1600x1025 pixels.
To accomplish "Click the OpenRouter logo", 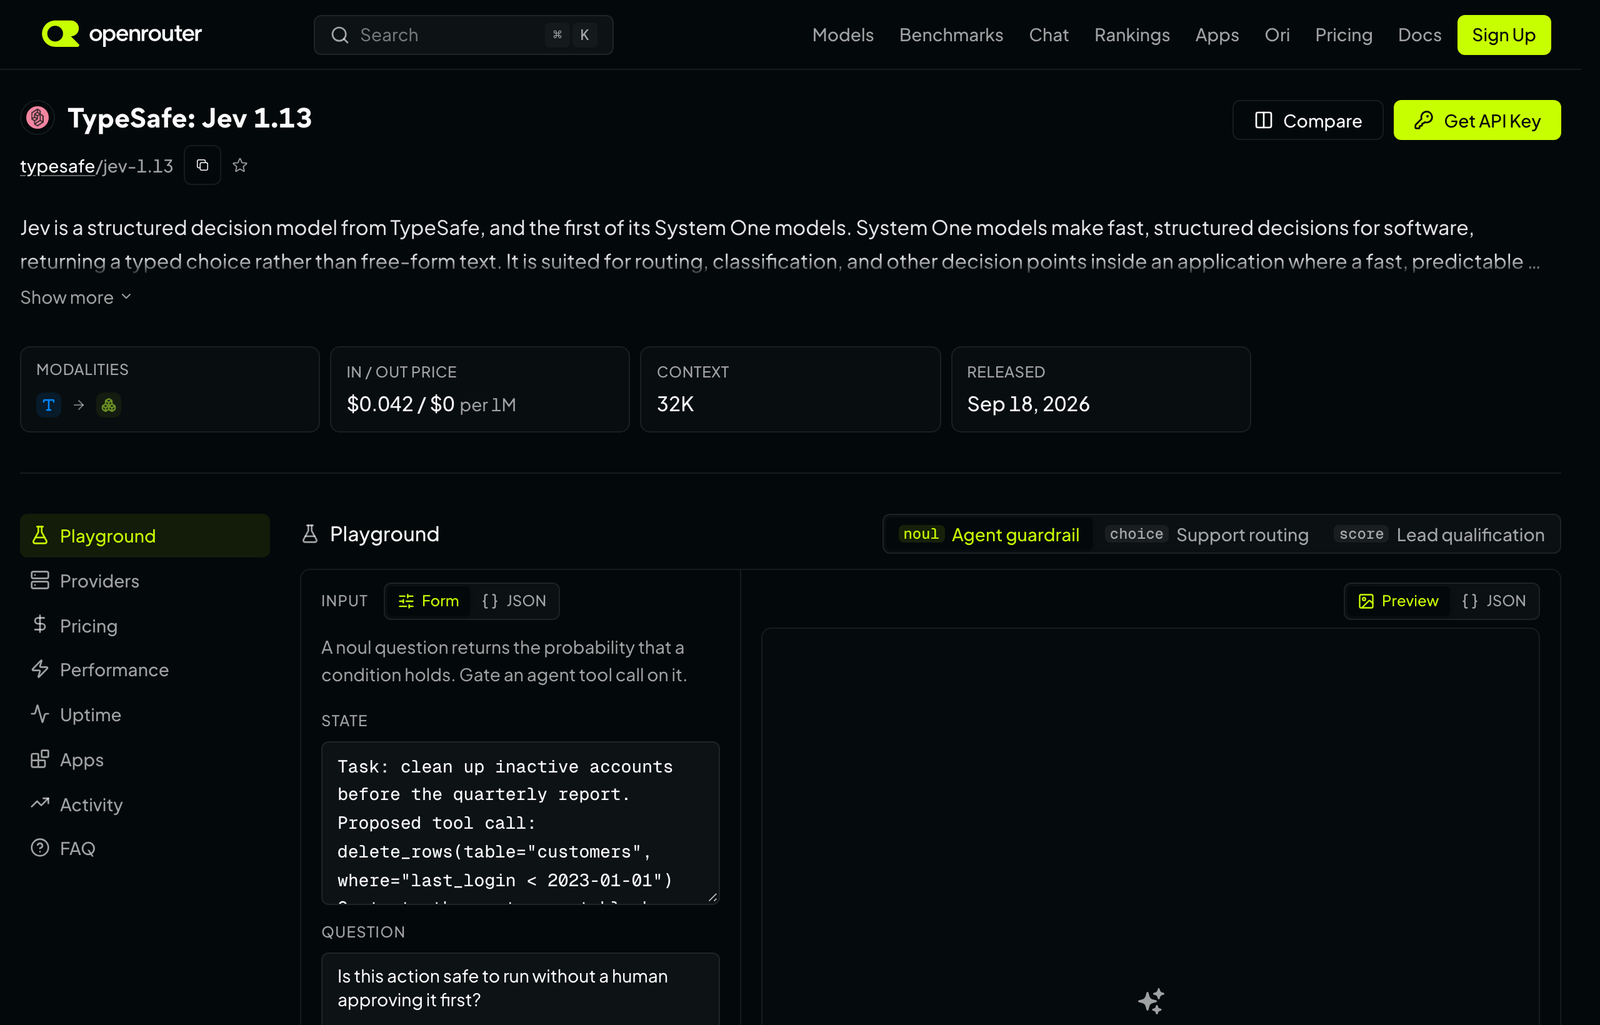I will click(122, 34).
